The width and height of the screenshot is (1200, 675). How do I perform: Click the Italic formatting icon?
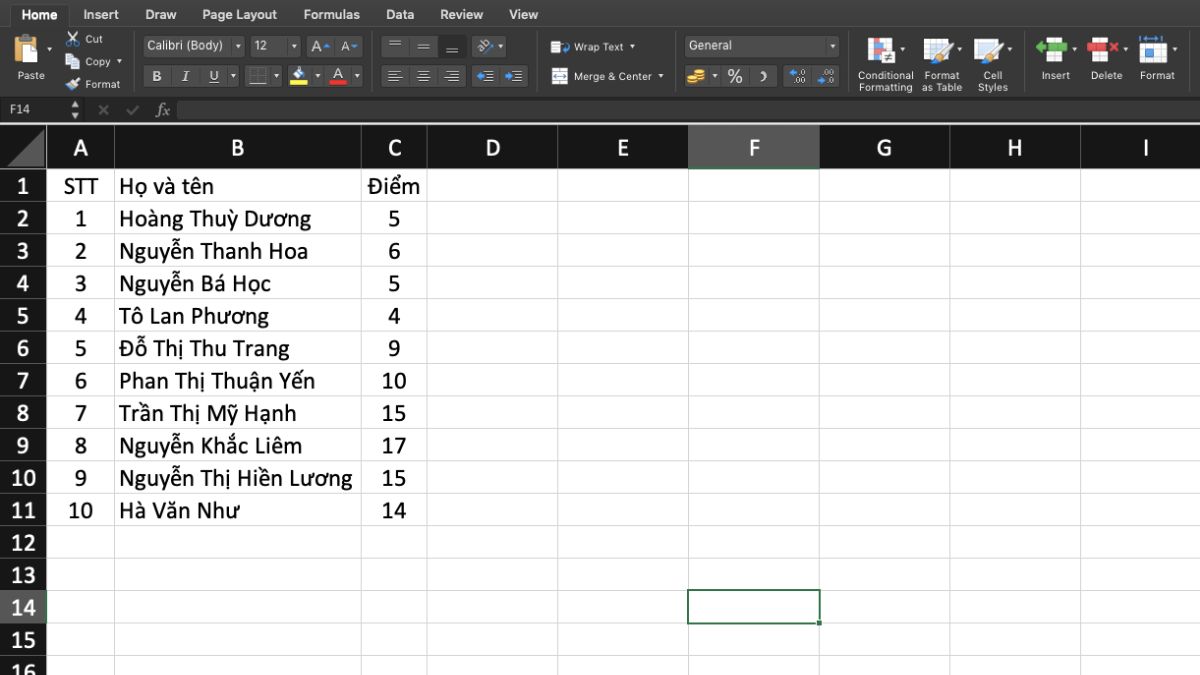tap(185, 75)
